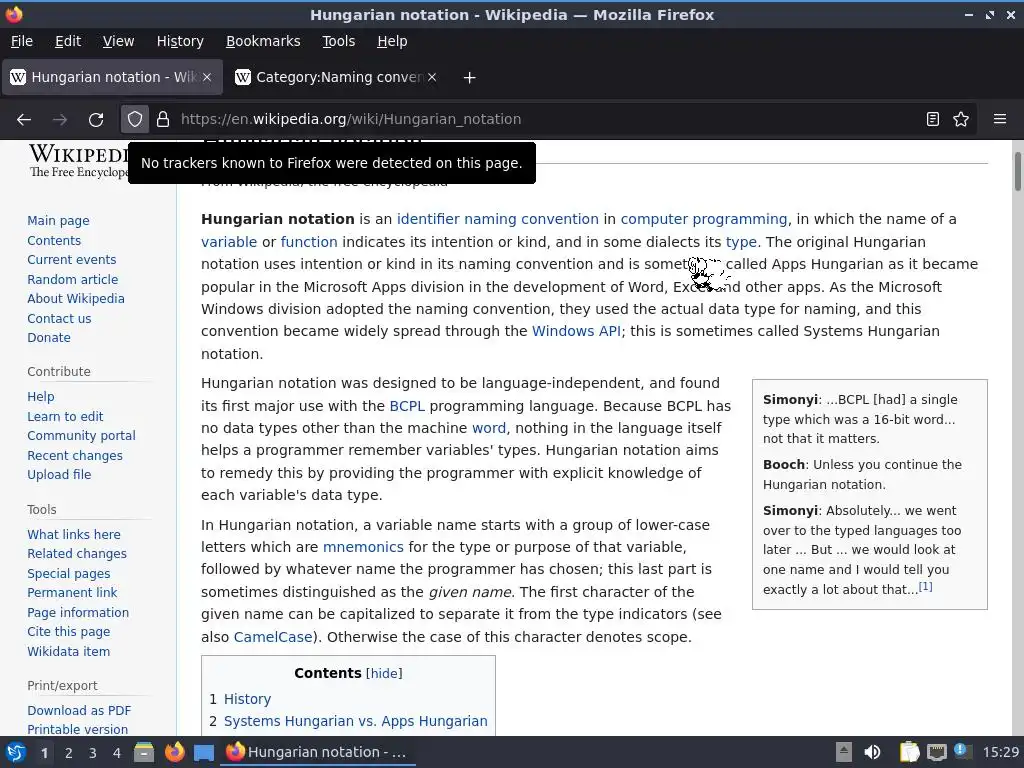
Task: Follow the computer programming link
Action: point(704,219)
